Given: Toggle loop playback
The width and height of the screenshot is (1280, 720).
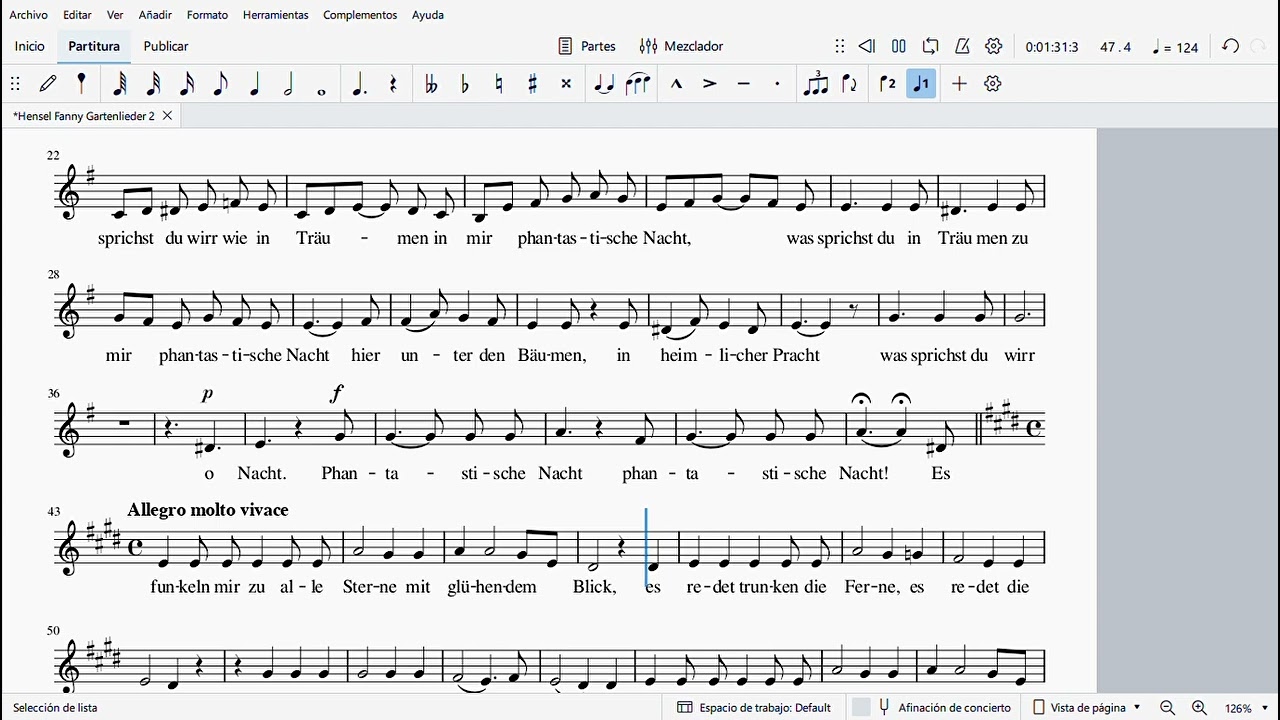Looking at the screenshot, I should tap(931, 46).
